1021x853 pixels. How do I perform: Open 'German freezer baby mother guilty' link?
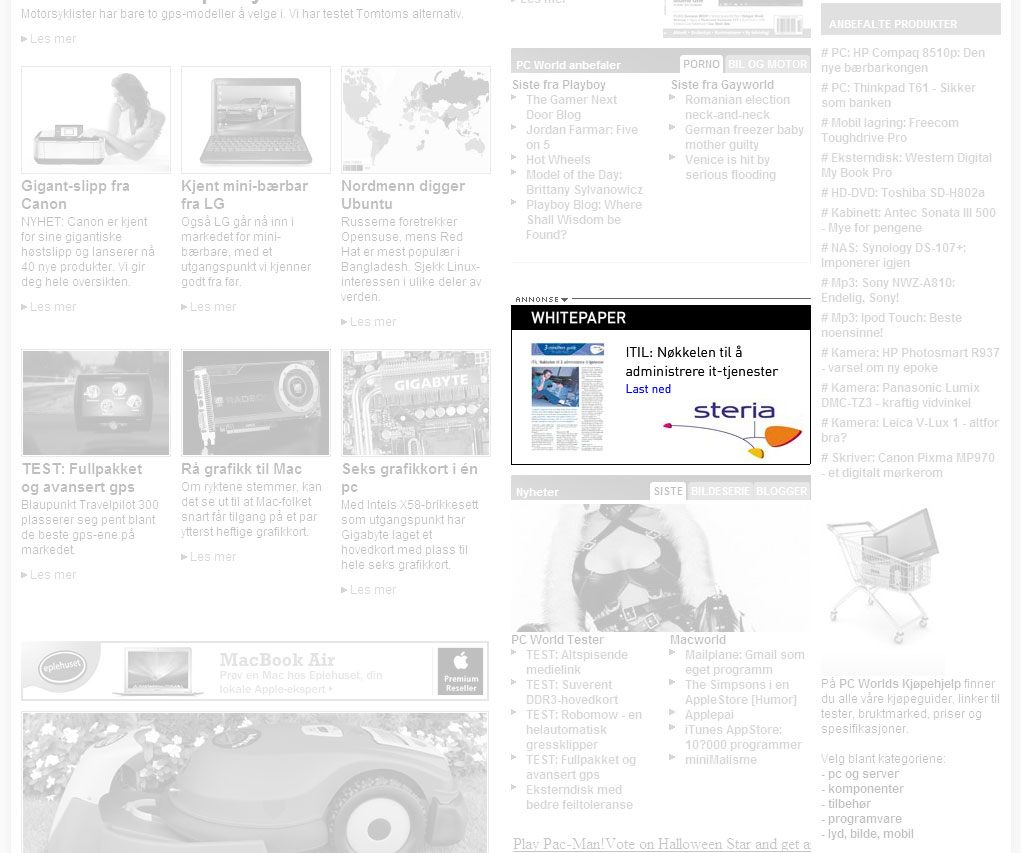click(744, 137)
